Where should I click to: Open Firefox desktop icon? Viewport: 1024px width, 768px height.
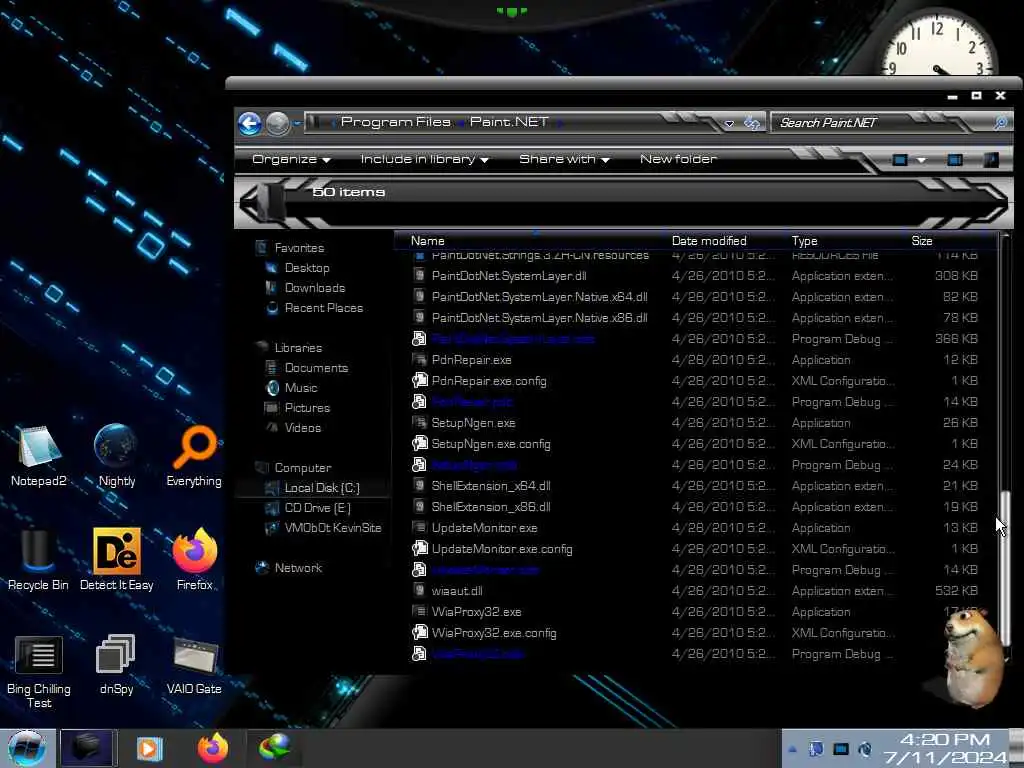(195, 560)
